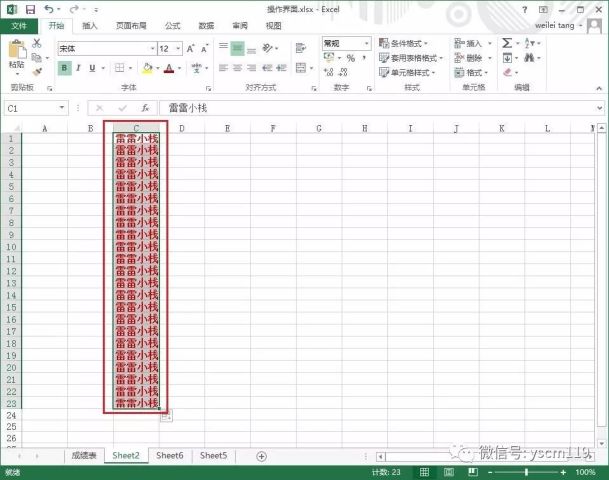Open the fill color dropdown arrow
Image resolution: width=609 pixels, height=480 pixels.
[x=158, y=68]
